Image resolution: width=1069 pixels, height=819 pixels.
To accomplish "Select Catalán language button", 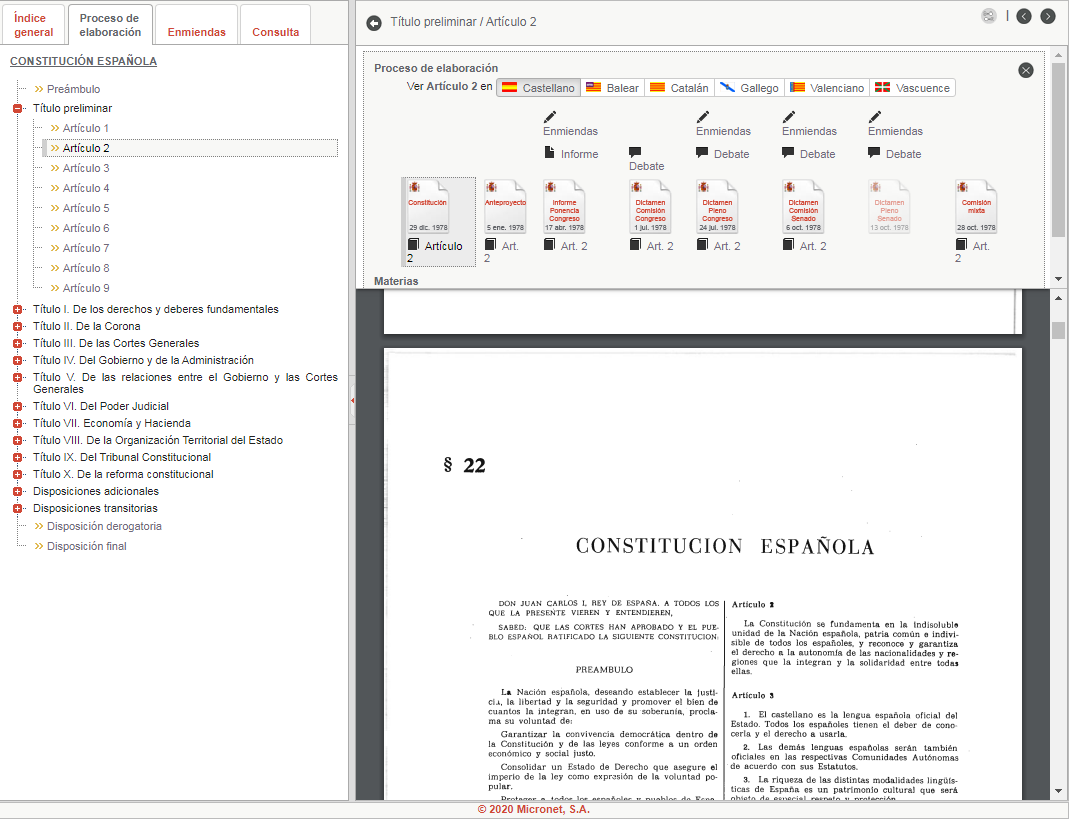I will [x=679, y=88].
